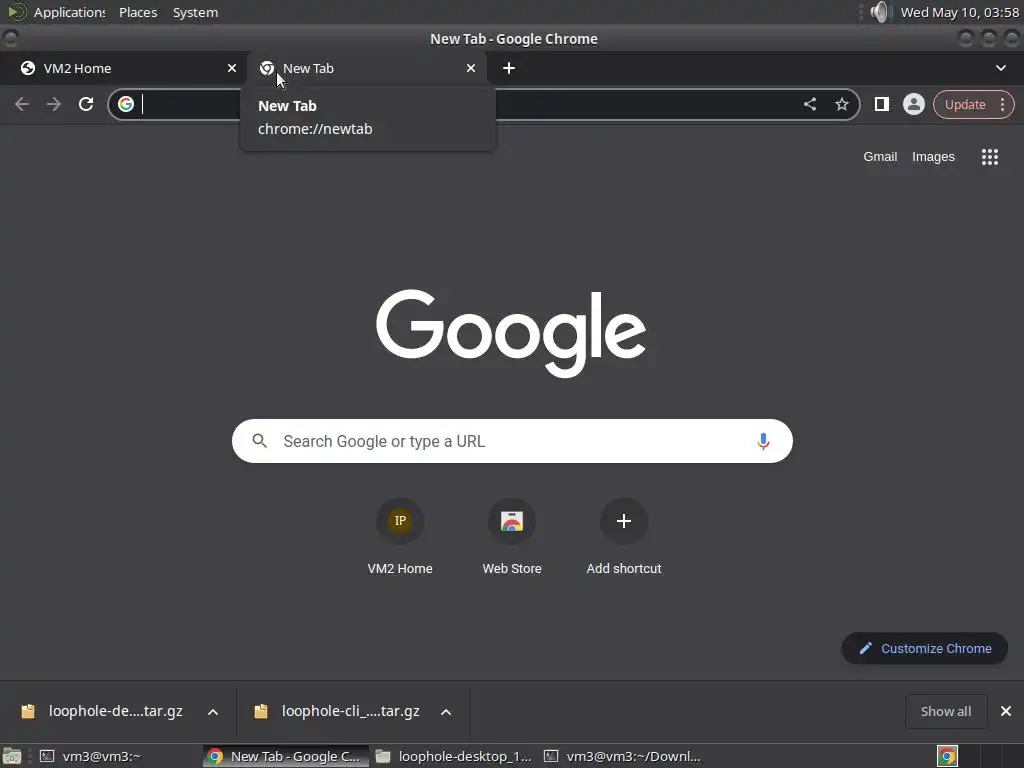The width and height of the screenshot is (1024, 768).
Task: Switch to vm3@vm3:~/Downl... terminal in taskbar
Action: point(622,756)
